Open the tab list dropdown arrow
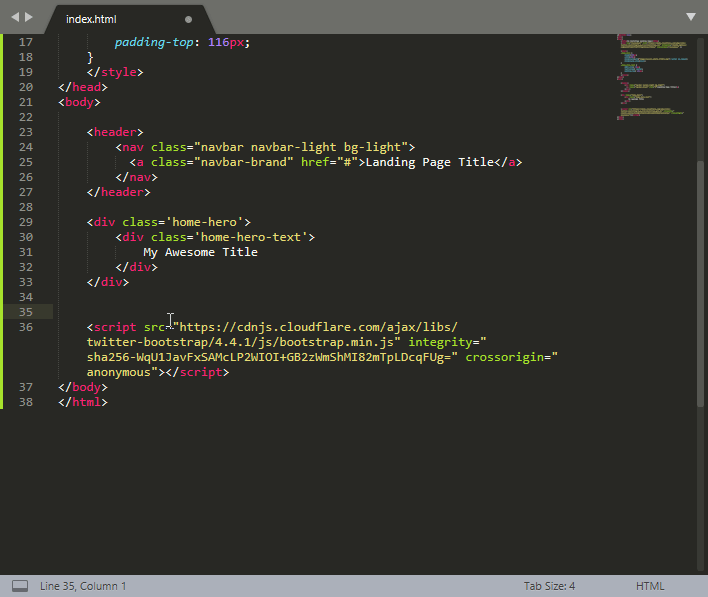 690,17
